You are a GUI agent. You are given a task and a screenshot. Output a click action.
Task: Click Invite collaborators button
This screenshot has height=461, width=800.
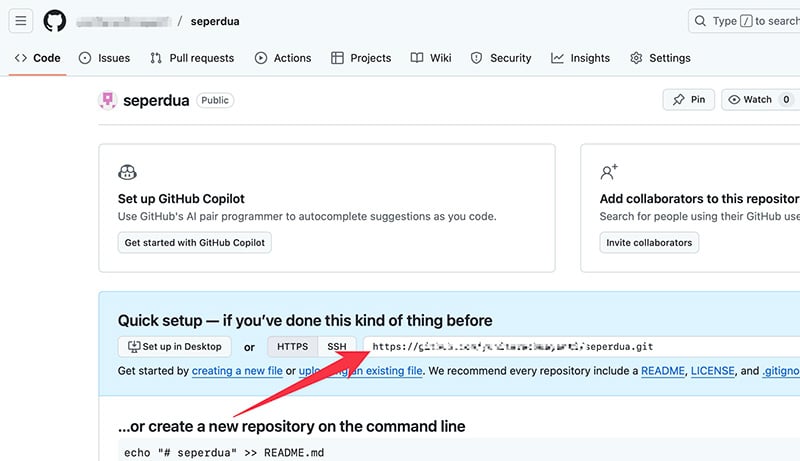649,243
